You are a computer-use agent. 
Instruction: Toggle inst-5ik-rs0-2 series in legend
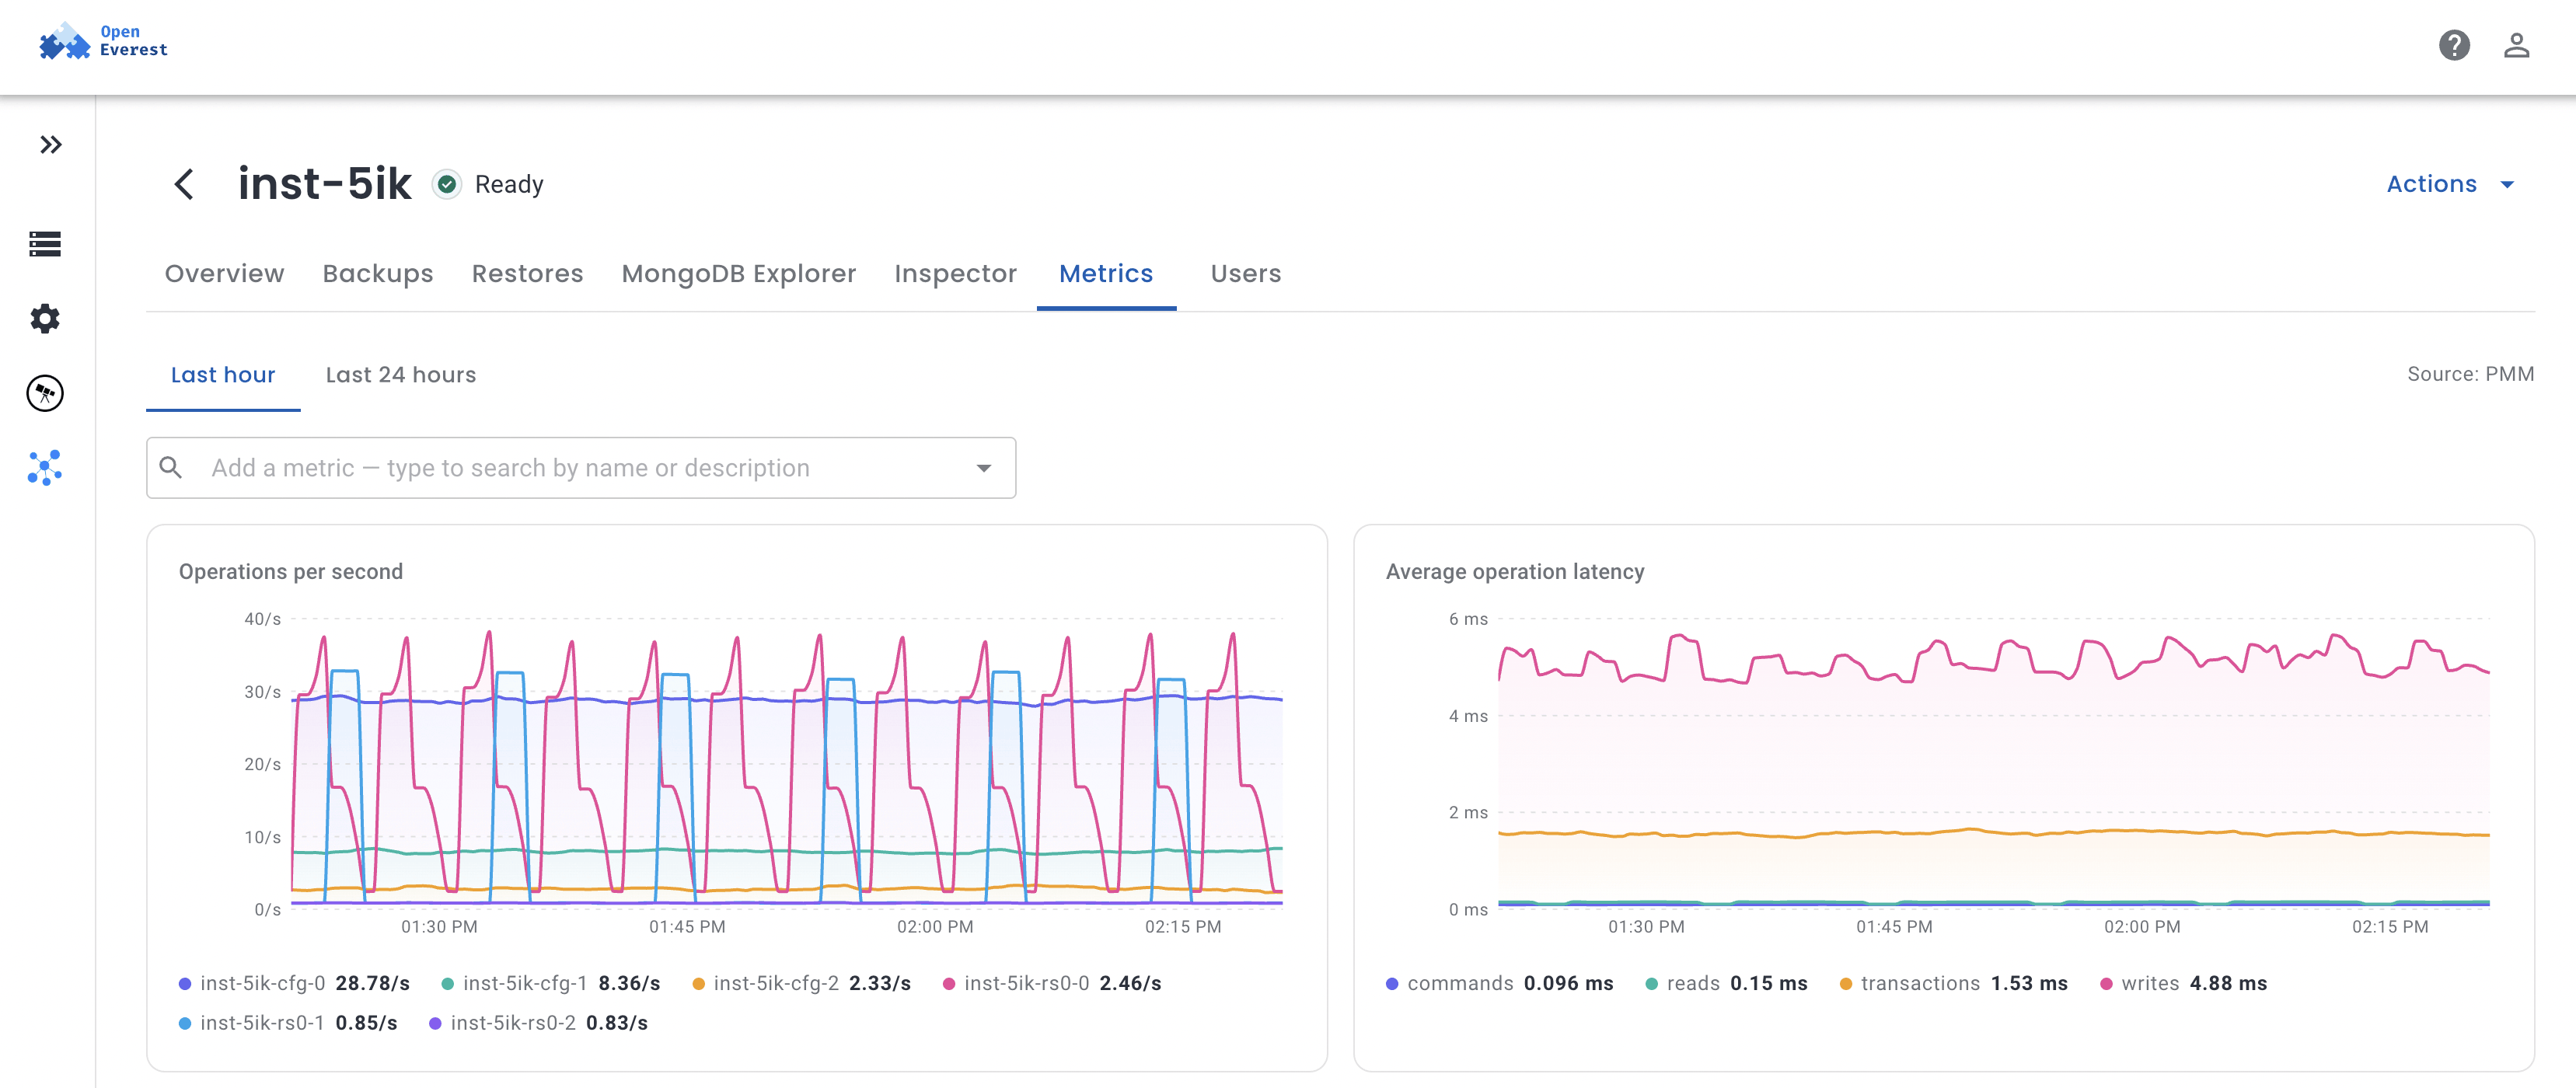tap(538, 1023)
